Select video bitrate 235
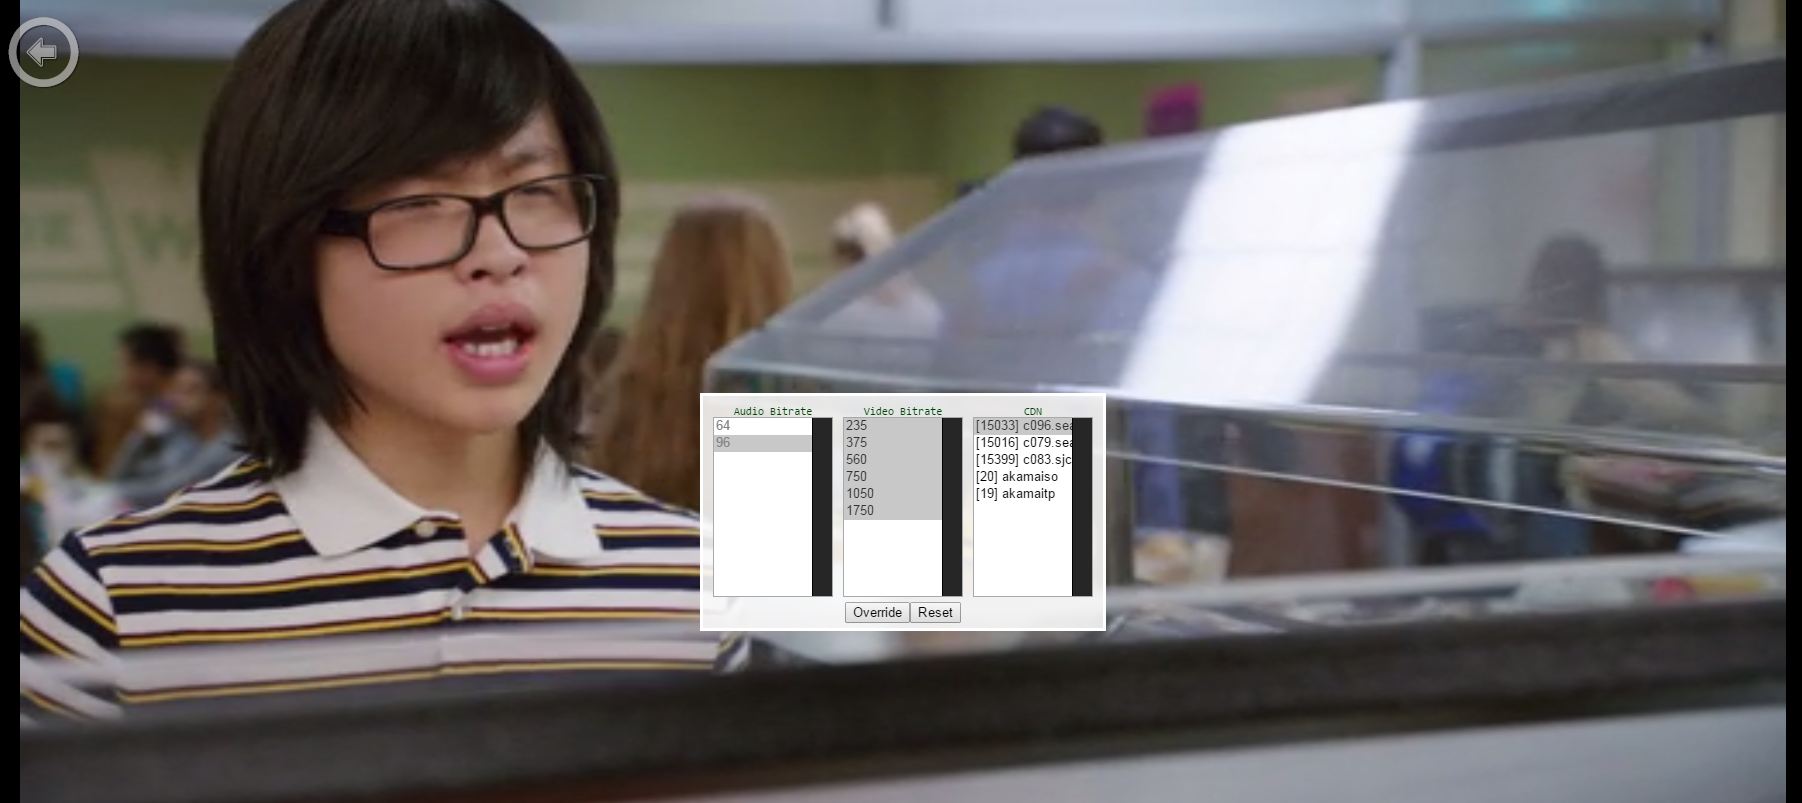The height and width of the screenshot is (803, 1802). pos(893,426)
